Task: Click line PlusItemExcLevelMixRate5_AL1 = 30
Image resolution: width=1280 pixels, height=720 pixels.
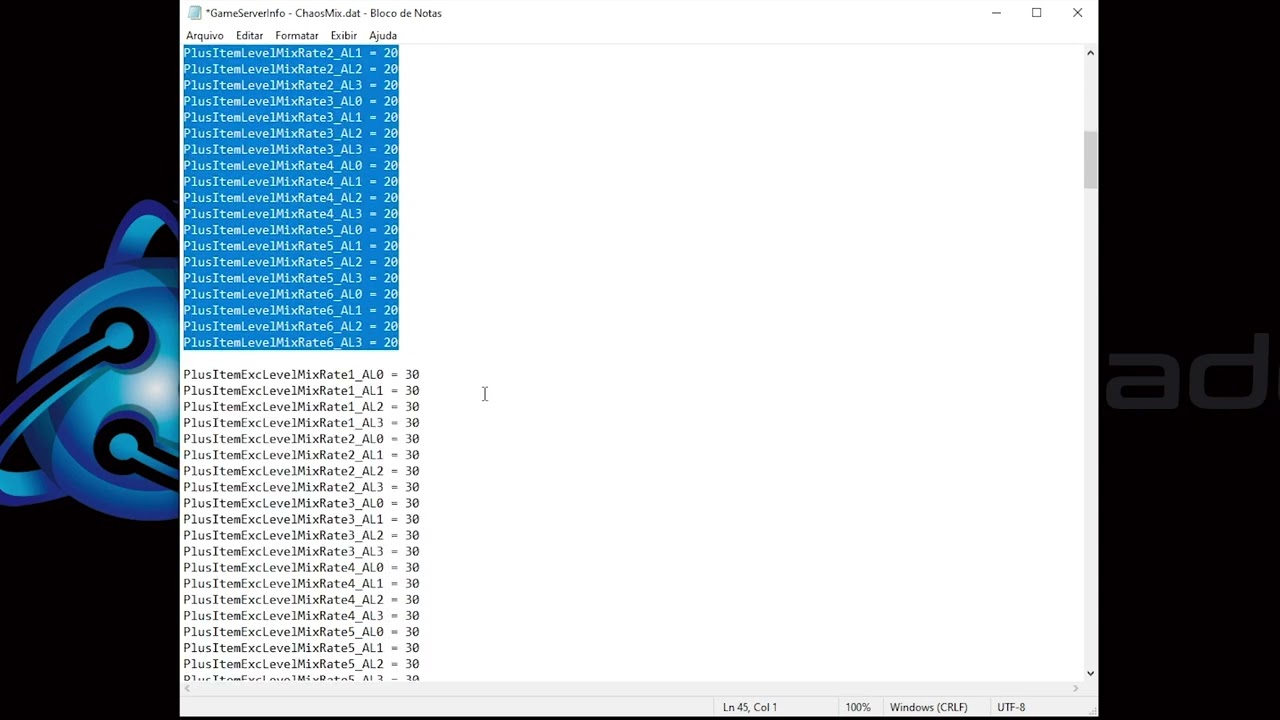Action: pyautogui.click(x=301, y=648)
